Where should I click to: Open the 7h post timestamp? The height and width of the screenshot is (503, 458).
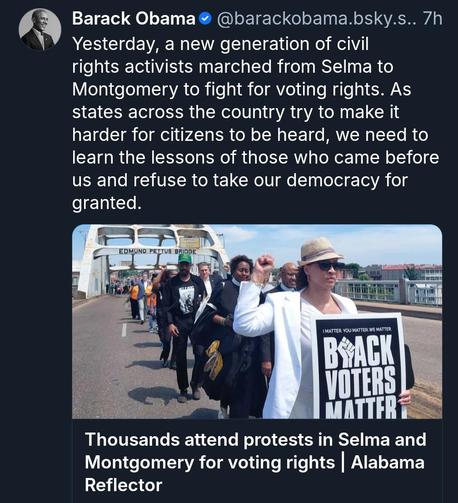point(432,19)
